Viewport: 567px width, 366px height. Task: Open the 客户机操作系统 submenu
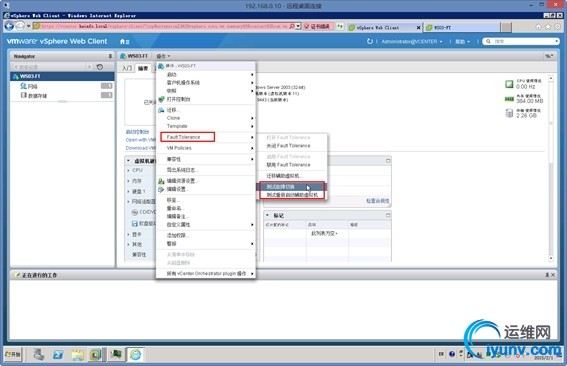(x=206, y=82)
